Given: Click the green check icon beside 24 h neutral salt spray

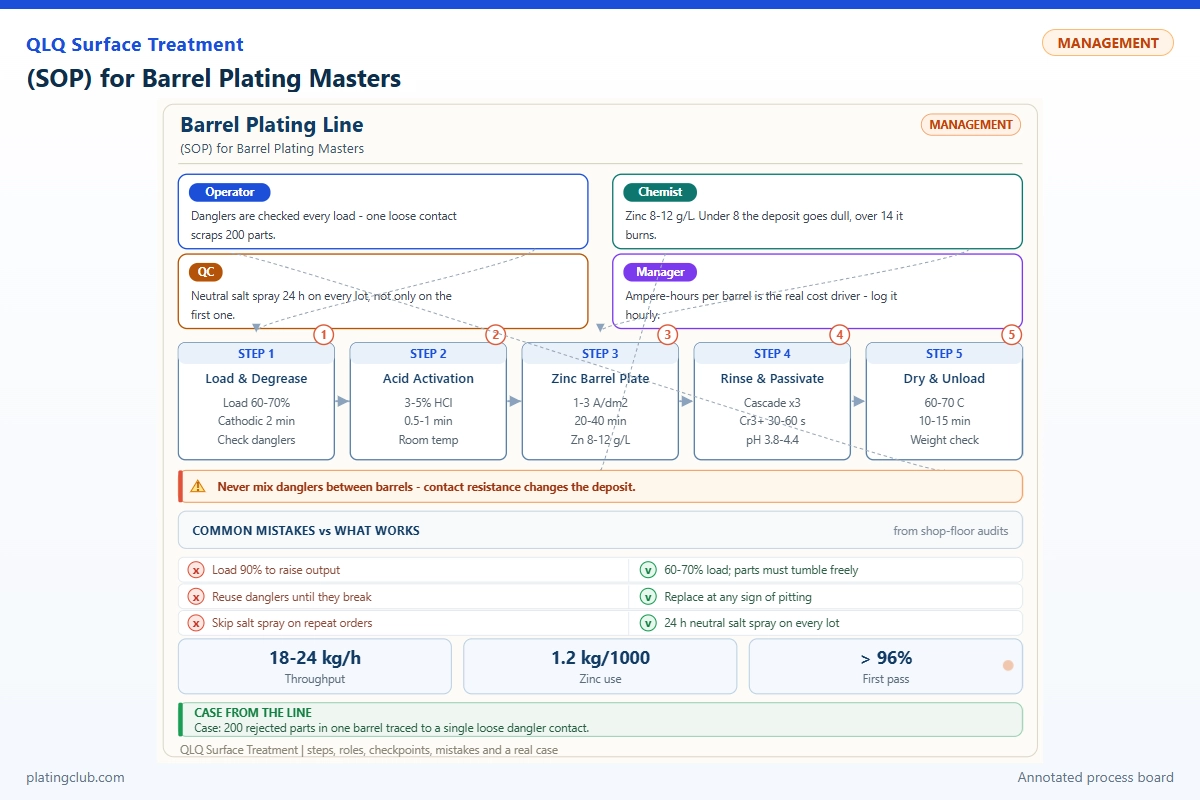Looking at the screenshot, I should pyautogui.click(x=648, y=623).
